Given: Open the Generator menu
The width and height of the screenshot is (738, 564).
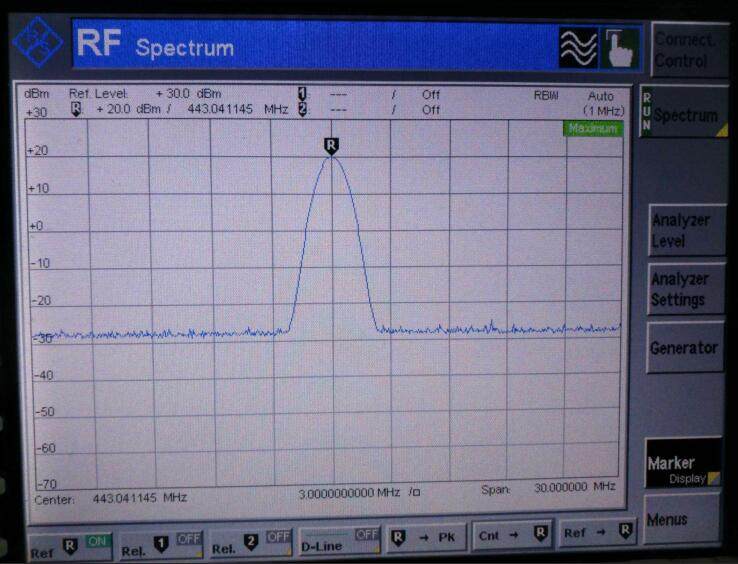Looking at the screenshot, I should click(685, 347).
